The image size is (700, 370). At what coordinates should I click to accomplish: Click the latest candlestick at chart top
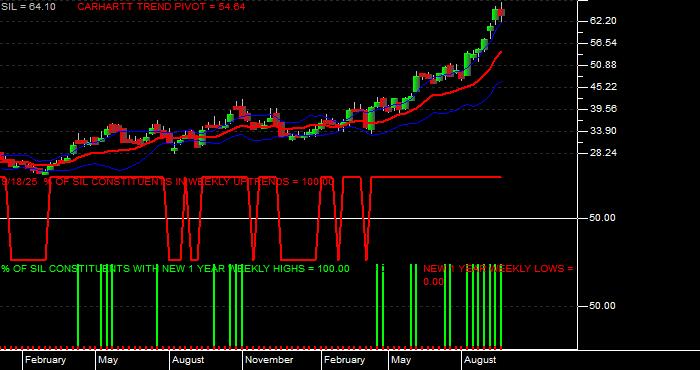501,12
